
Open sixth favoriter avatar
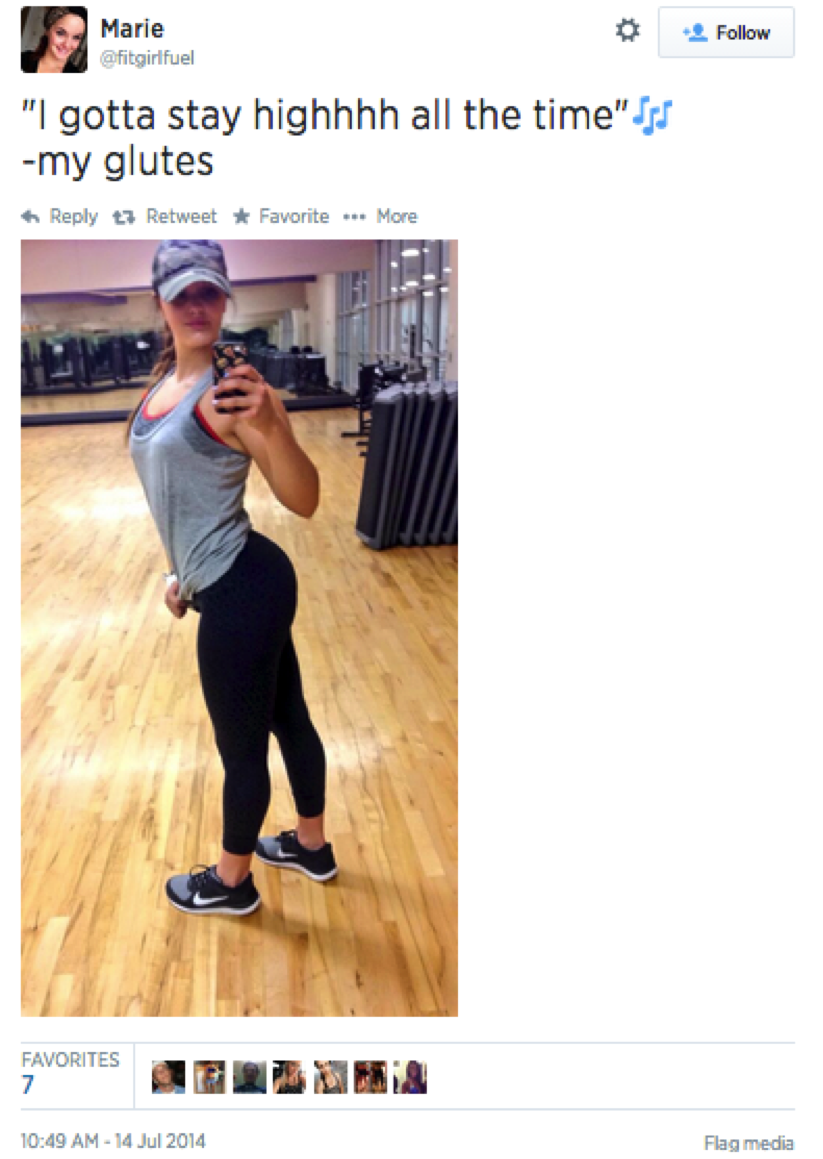tap(370, 1077)
